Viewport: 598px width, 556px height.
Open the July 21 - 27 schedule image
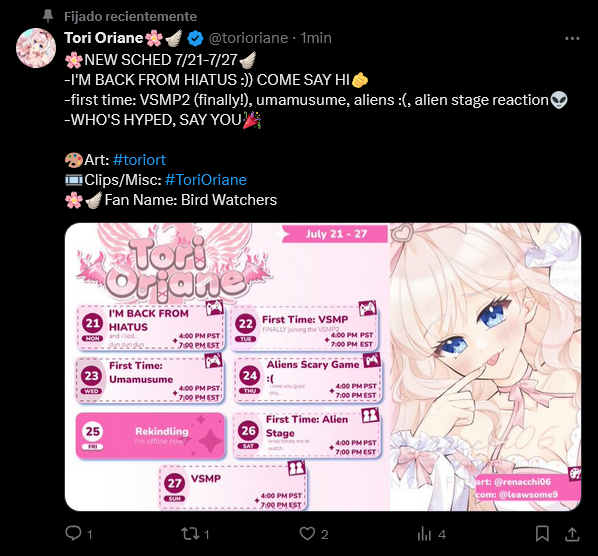pyautogui.click(x=323, y=367)
